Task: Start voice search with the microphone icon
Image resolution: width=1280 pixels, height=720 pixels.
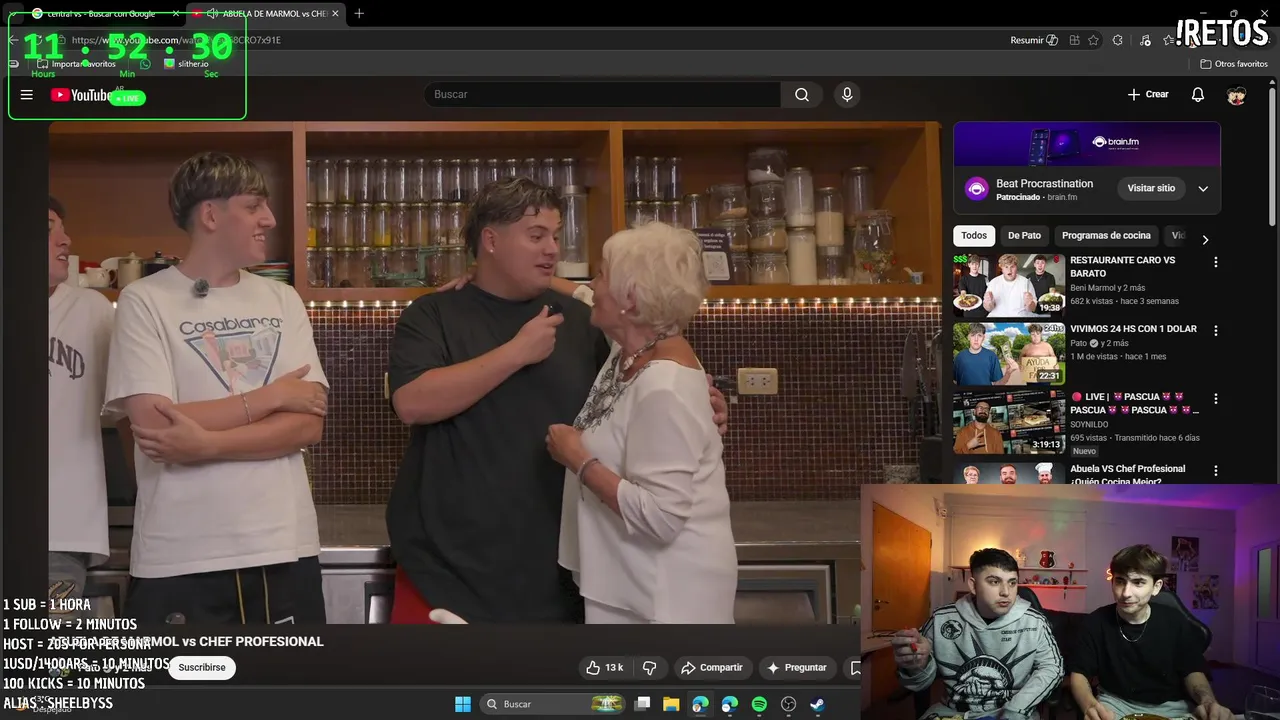Action: 847,94
